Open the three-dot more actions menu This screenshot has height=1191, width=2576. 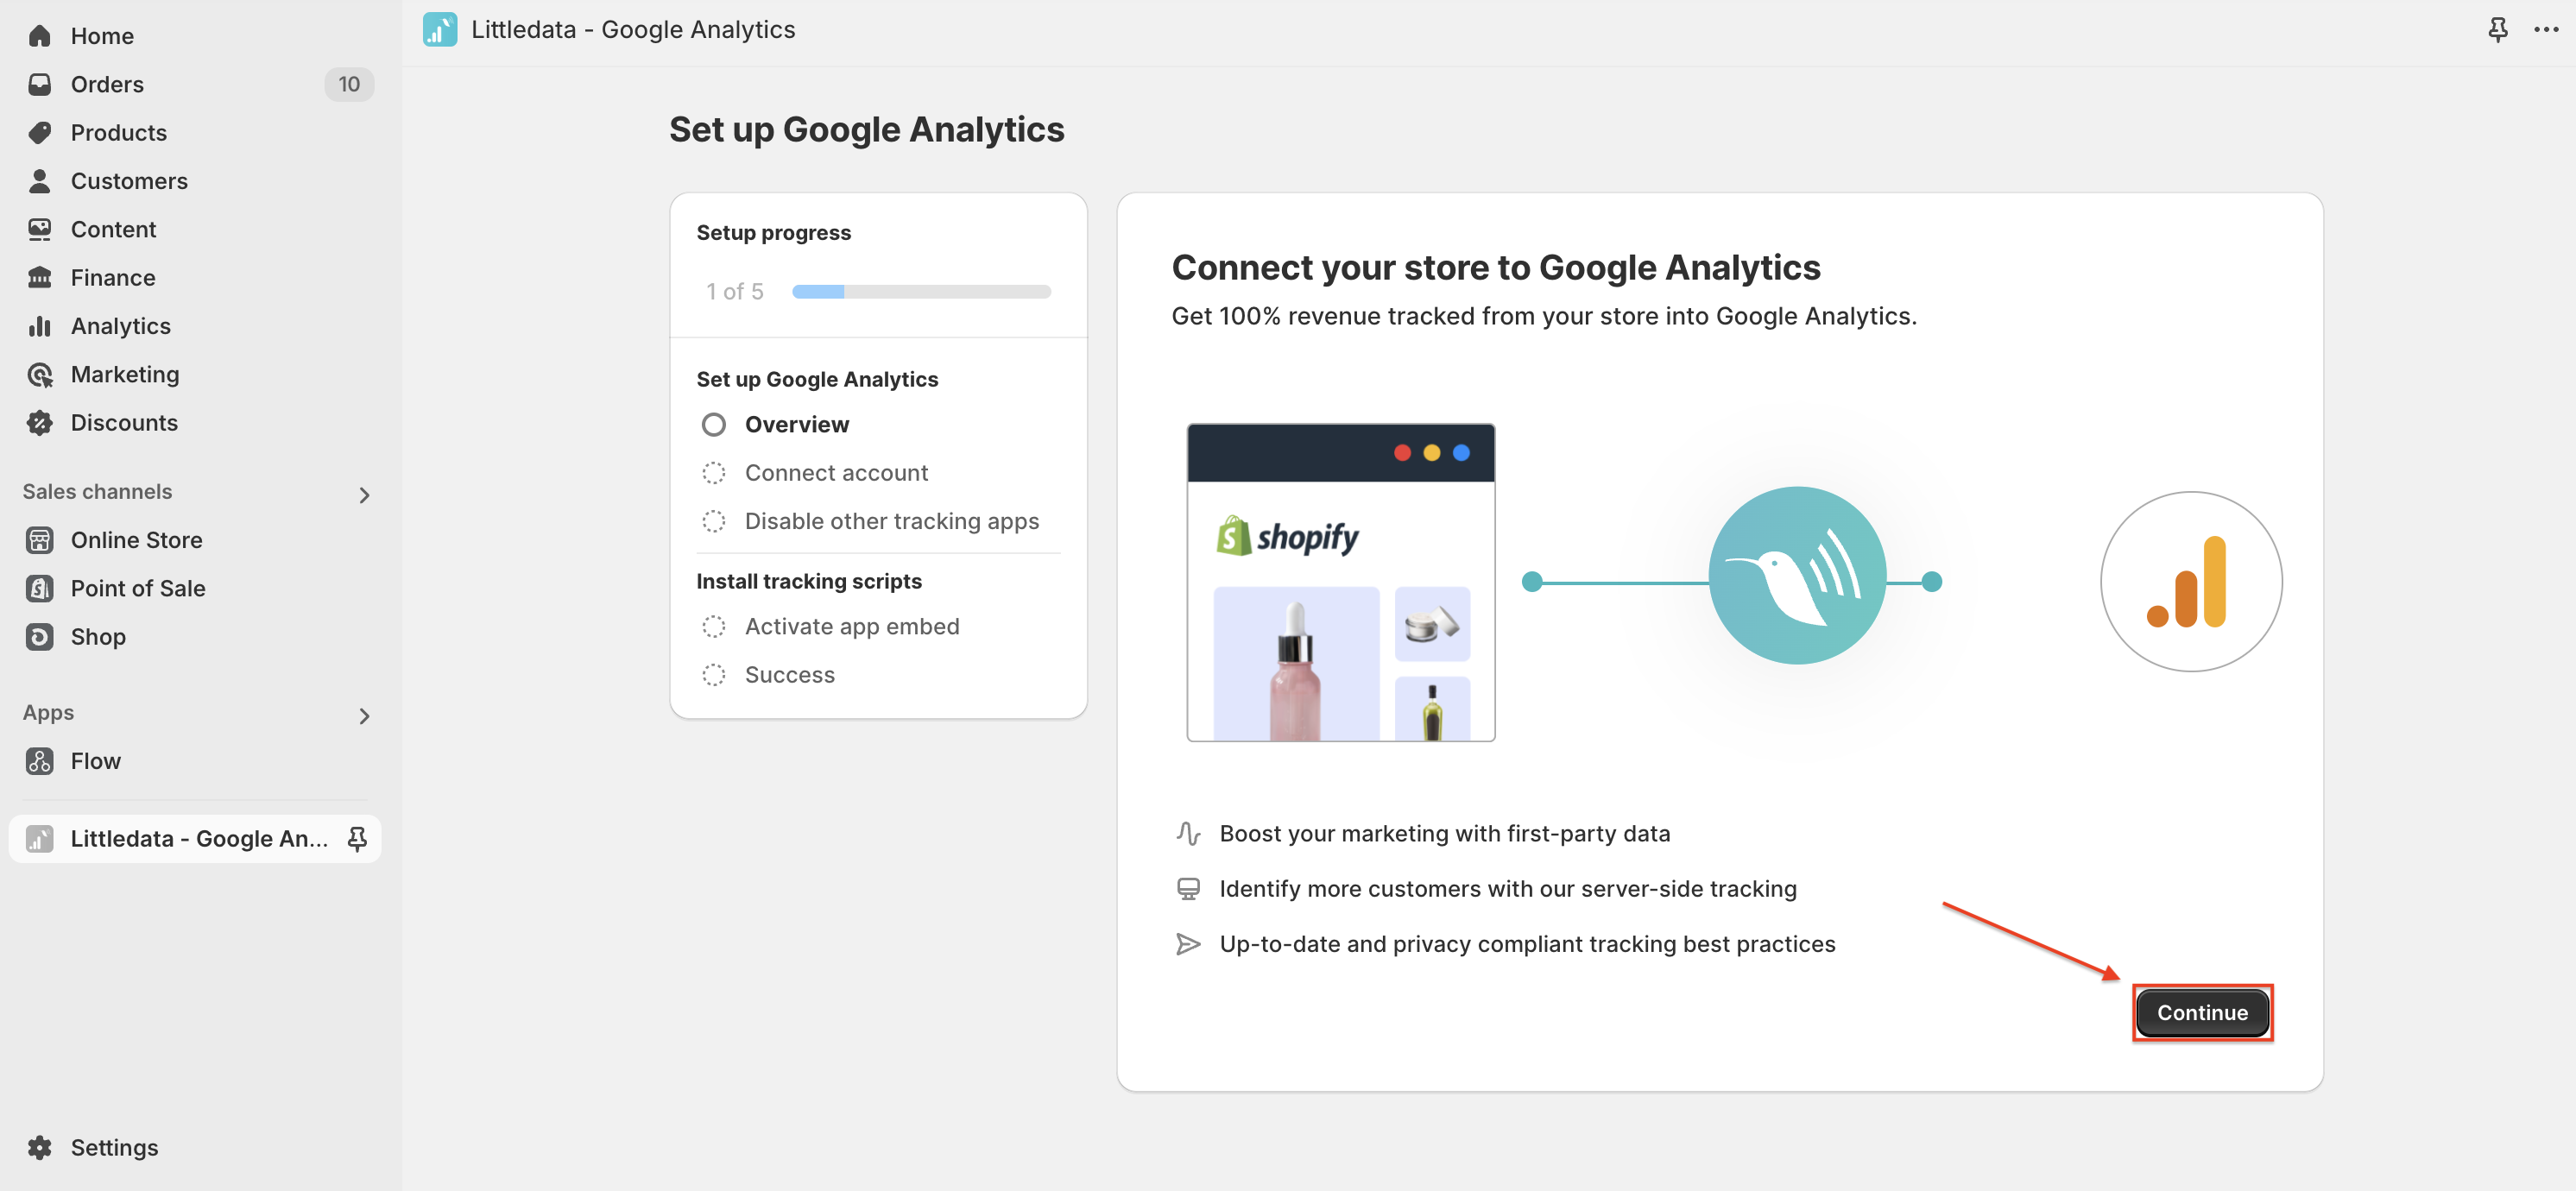click(2546, 30)
